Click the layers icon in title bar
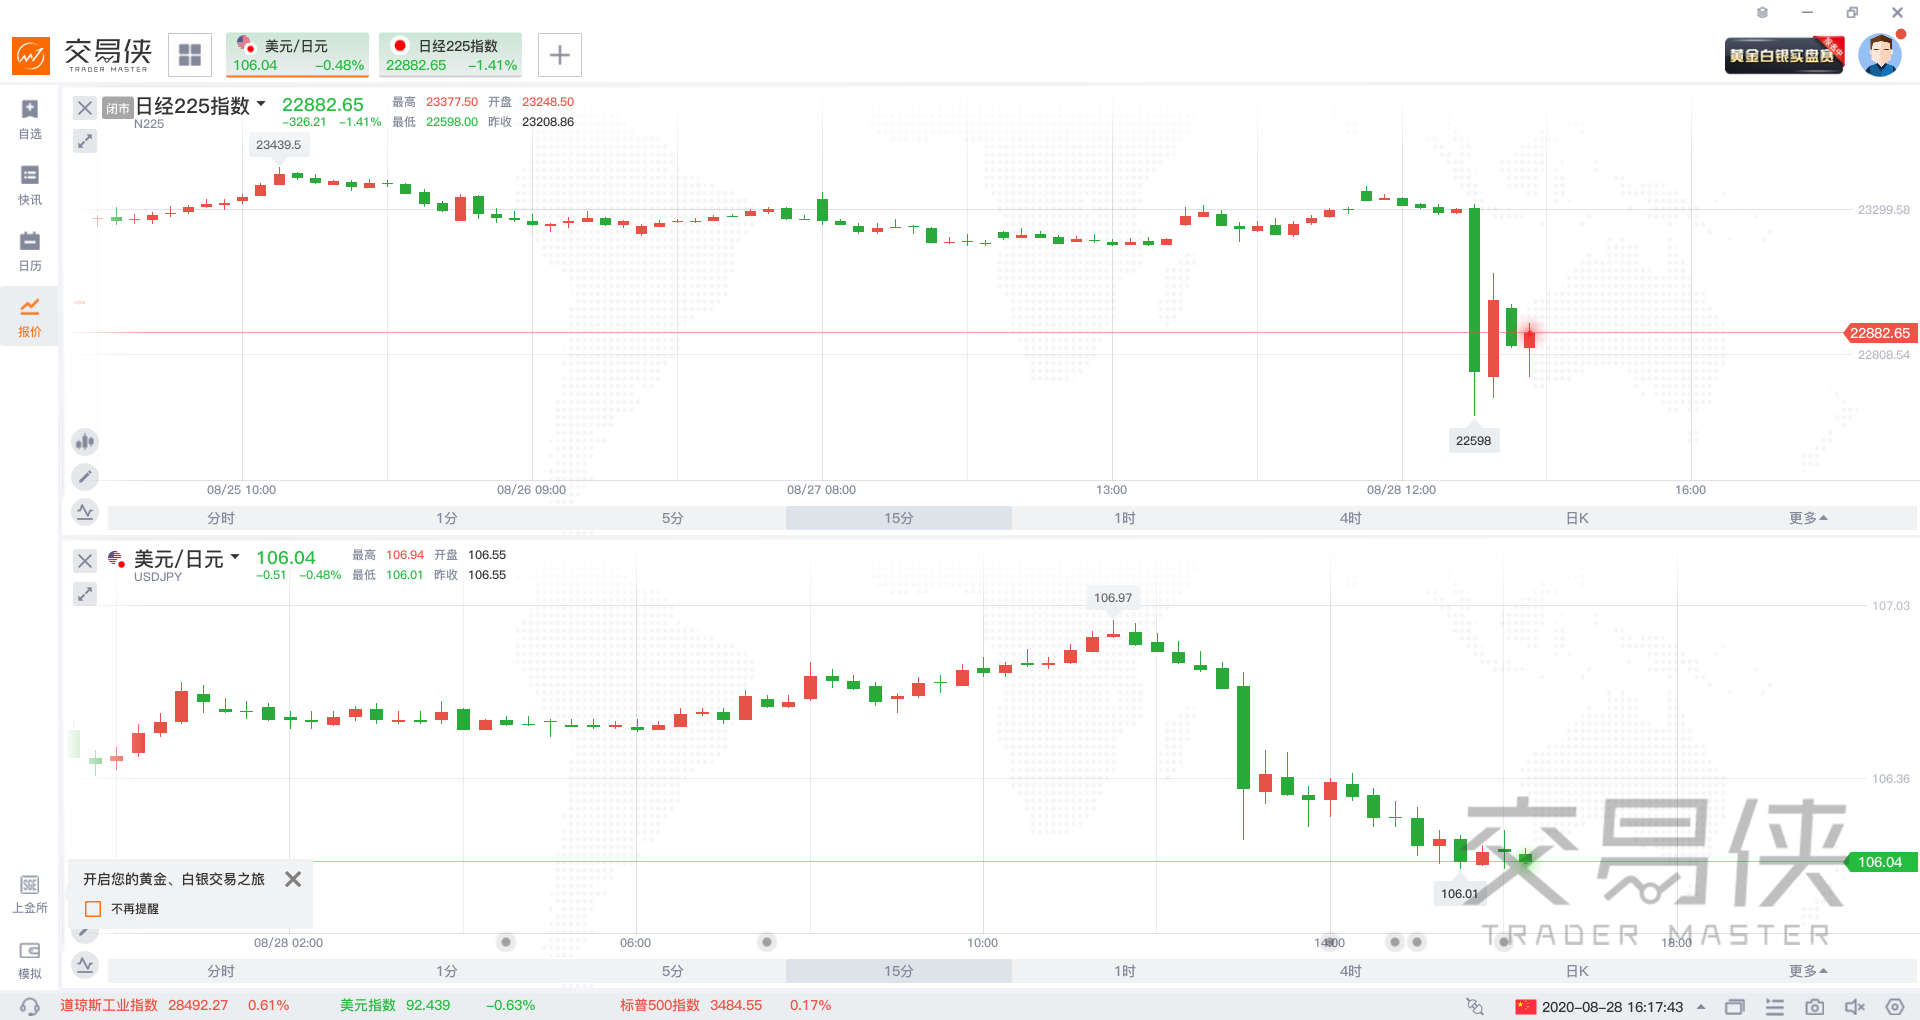The height and width of the screenshot is (1020, 1920). click(1762, 13)
